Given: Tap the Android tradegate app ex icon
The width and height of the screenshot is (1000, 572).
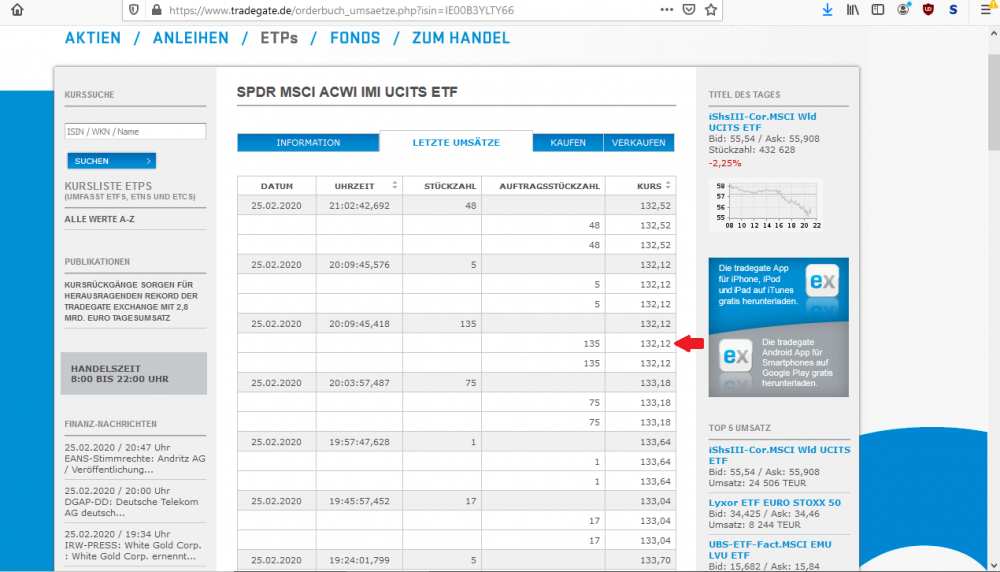Looking at the screenshot, I should click(735, 356).
